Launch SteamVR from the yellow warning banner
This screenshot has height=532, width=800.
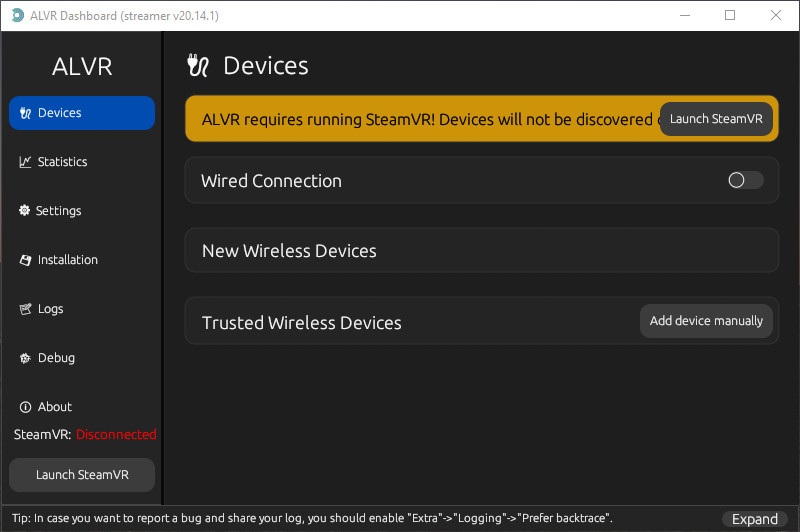(x=716, y=119)
